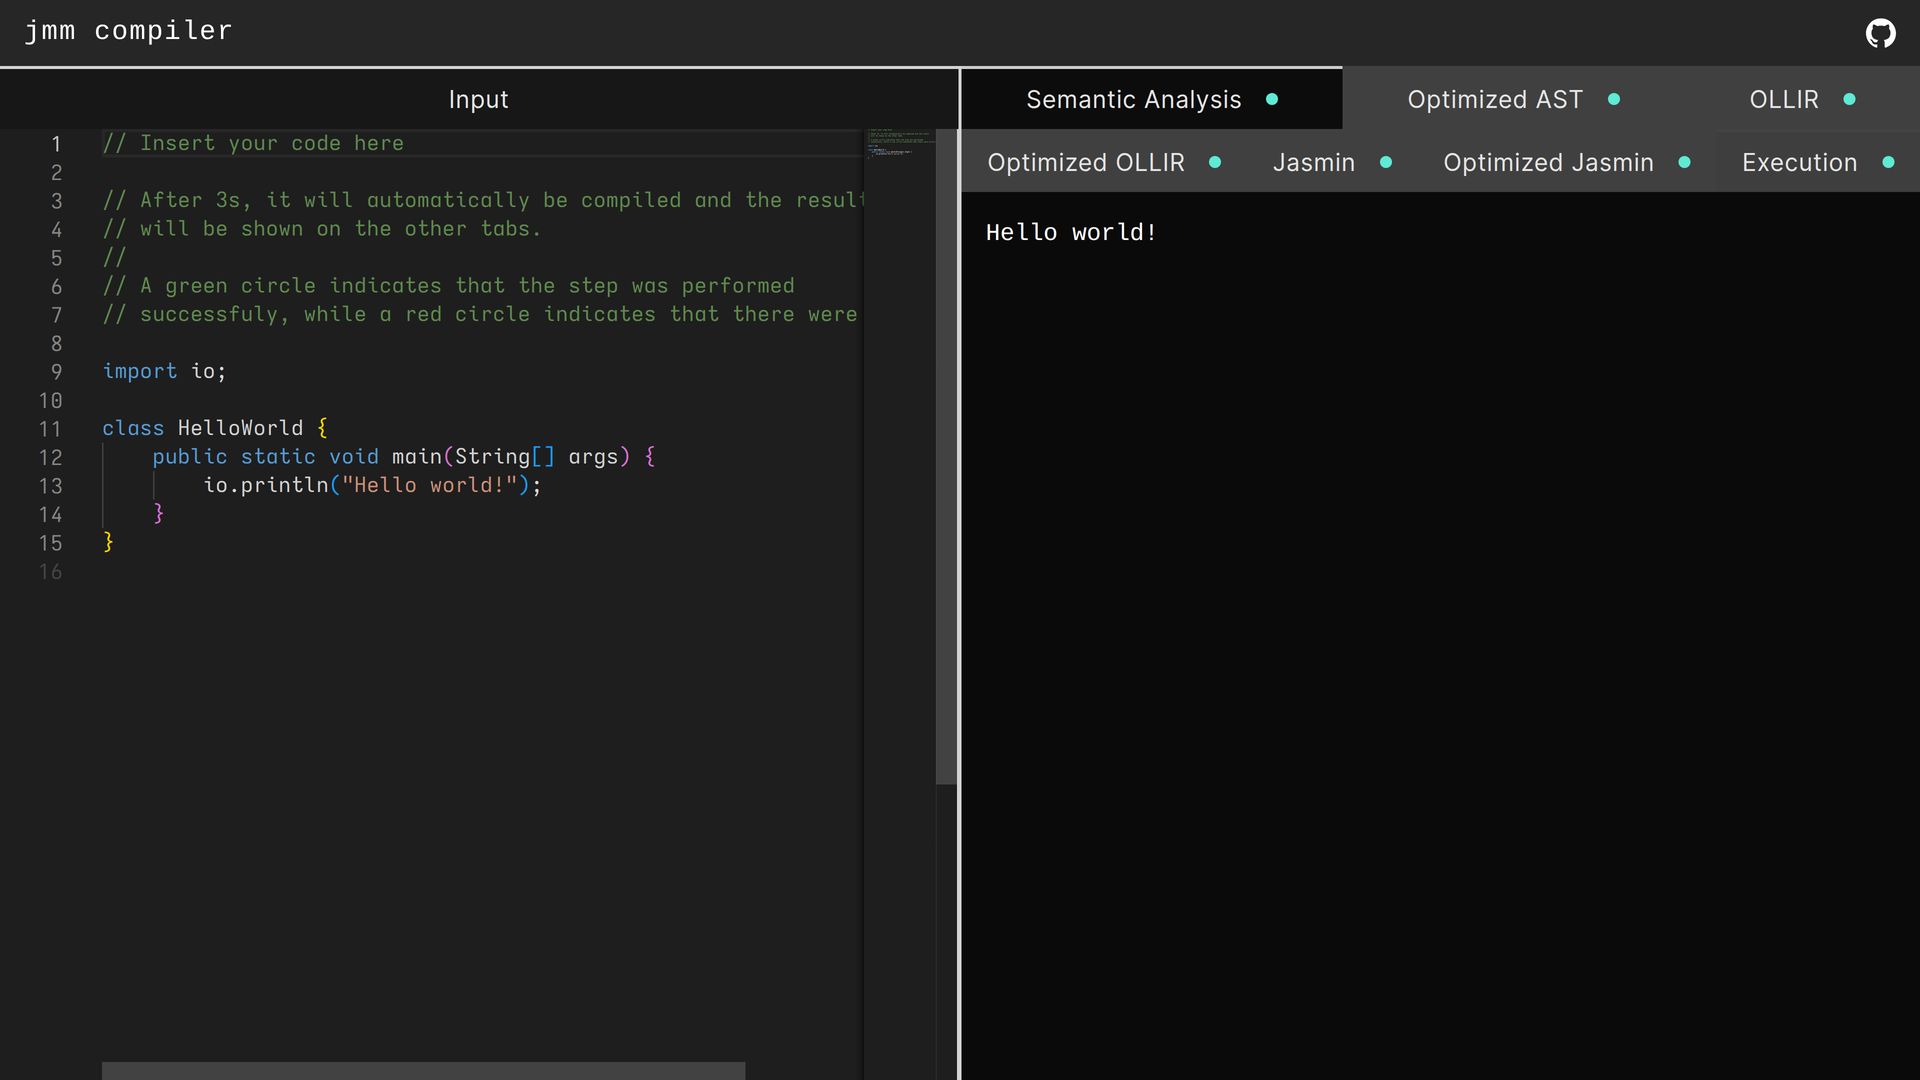Open the Jasmin output tab
This screenshot has height=1080, width=1920.
pyautogui.click(x=1313, y=163)
